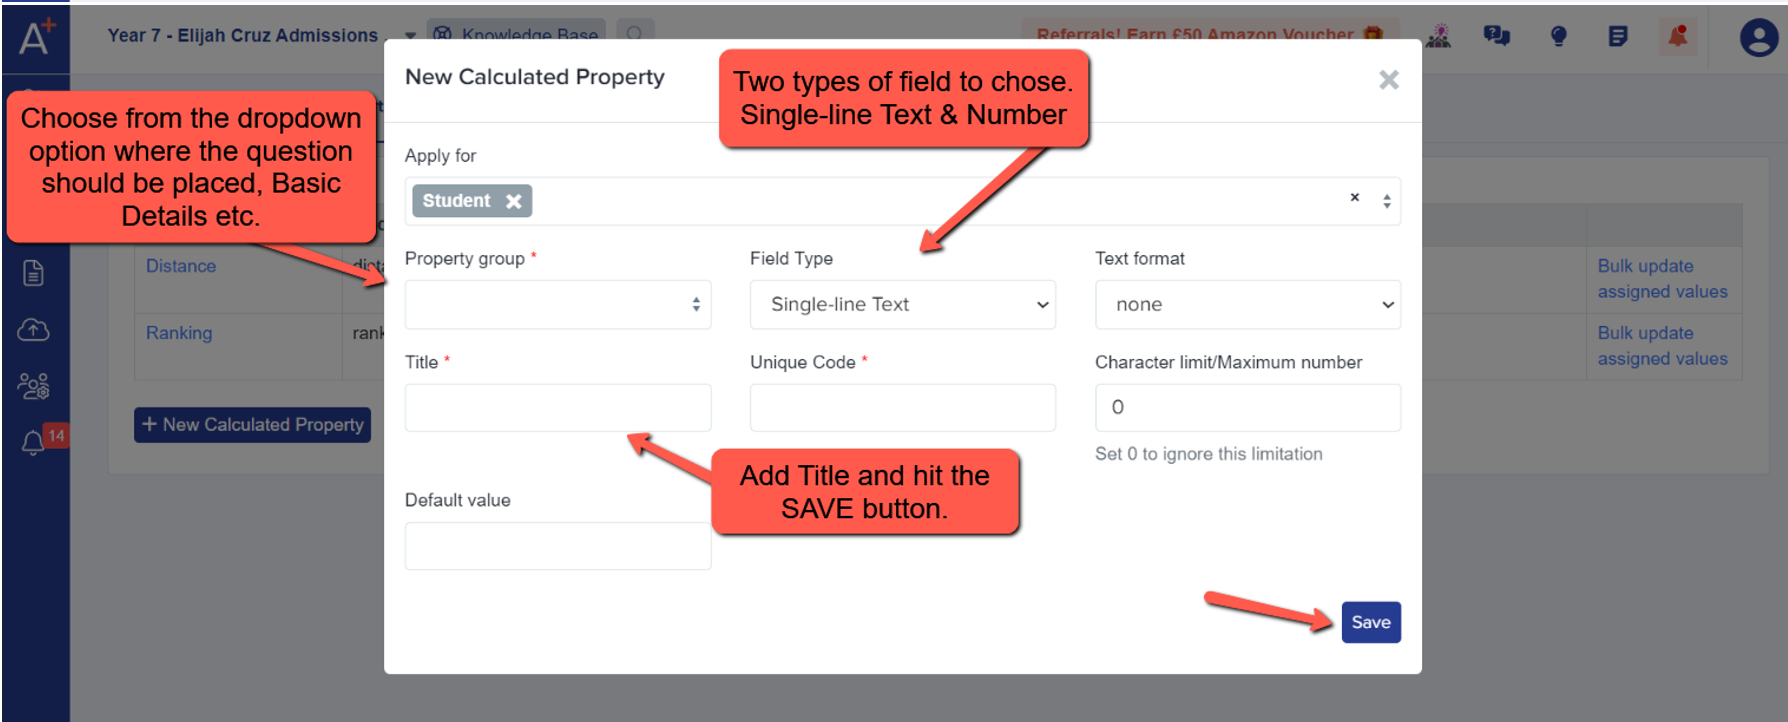This screenshot has height=722, width=1788.
Task: Clear all selections in Apply for field
Action: 1354,197
